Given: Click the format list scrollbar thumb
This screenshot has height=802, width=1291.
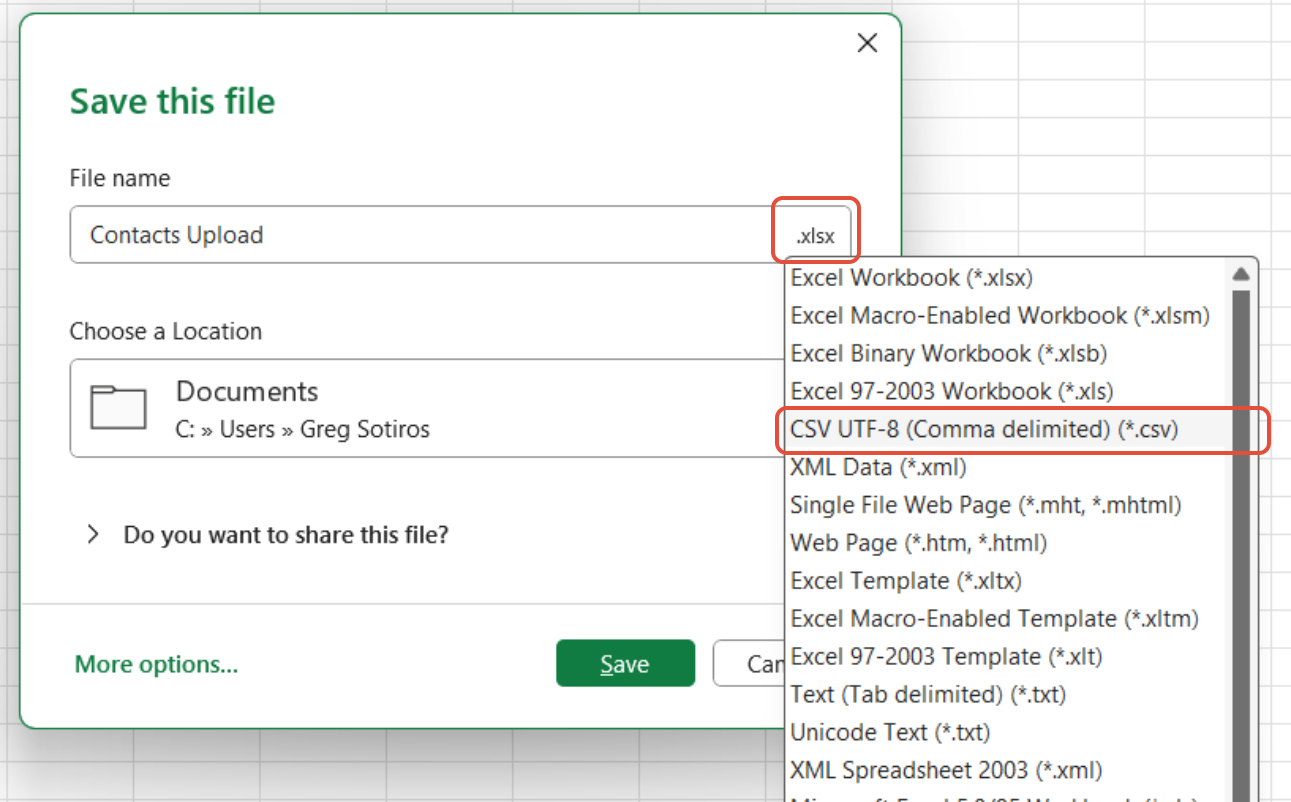Looking at the screenshot, I should click(1241, 545).
